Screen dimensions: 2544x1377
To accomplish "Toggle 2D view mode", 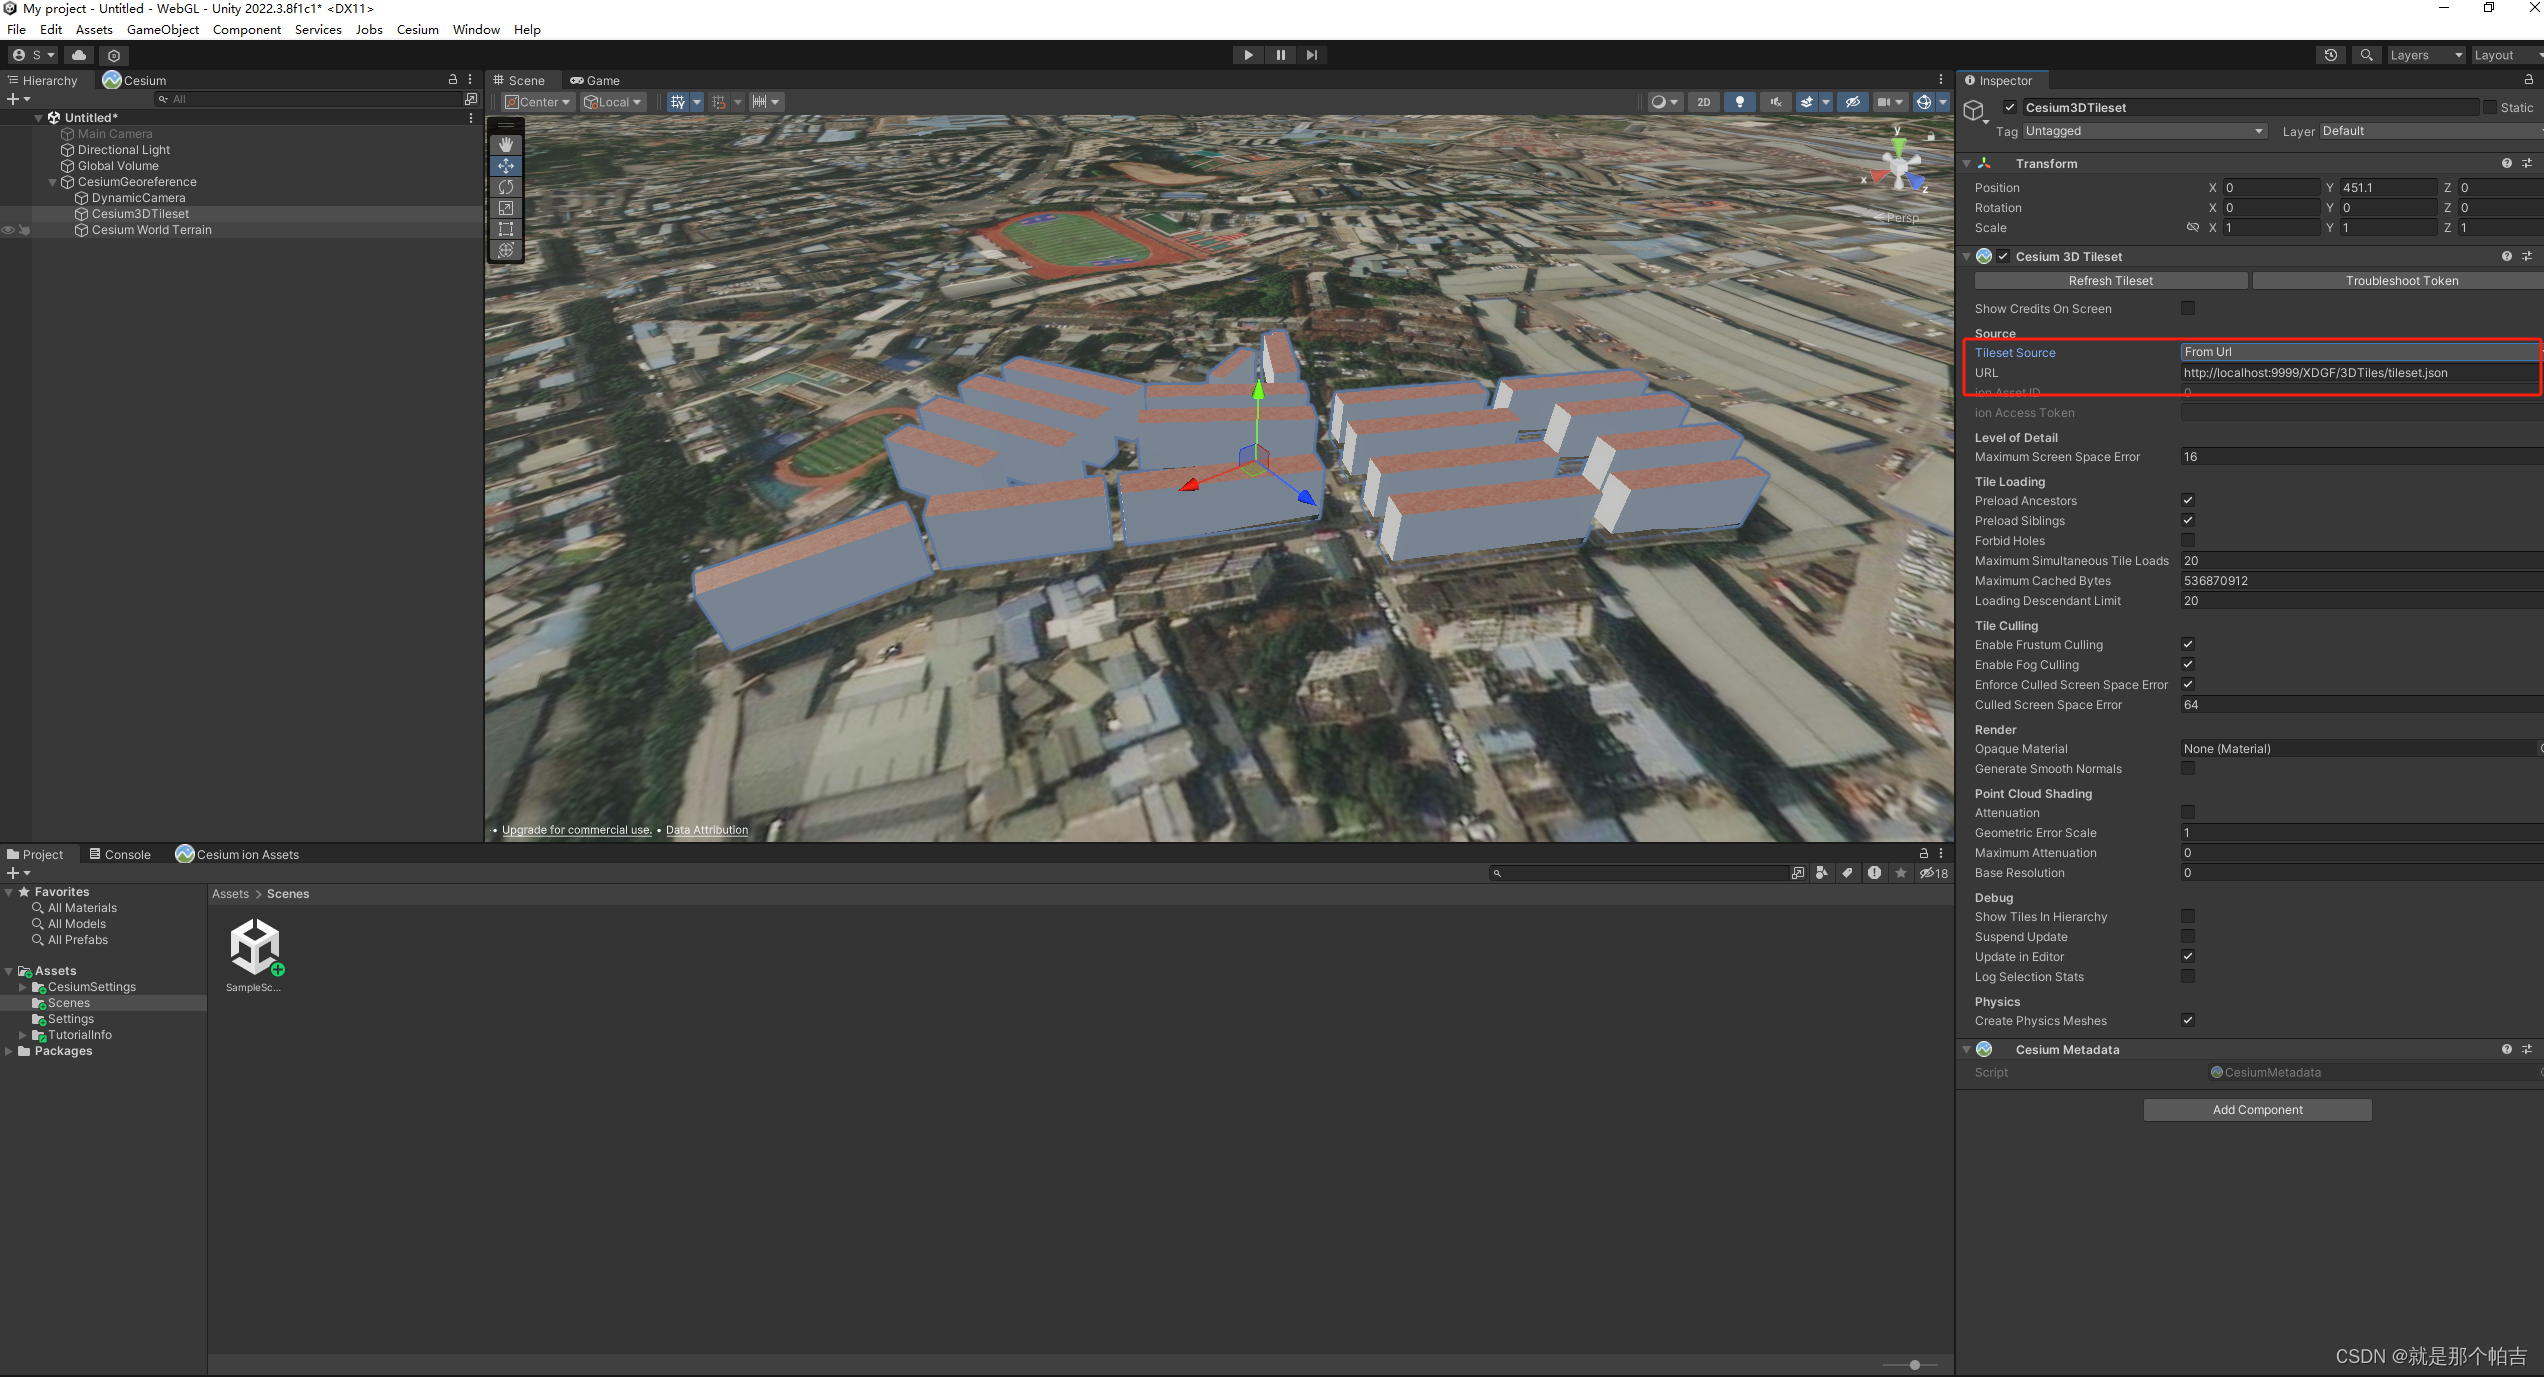I will (1704, 102).
